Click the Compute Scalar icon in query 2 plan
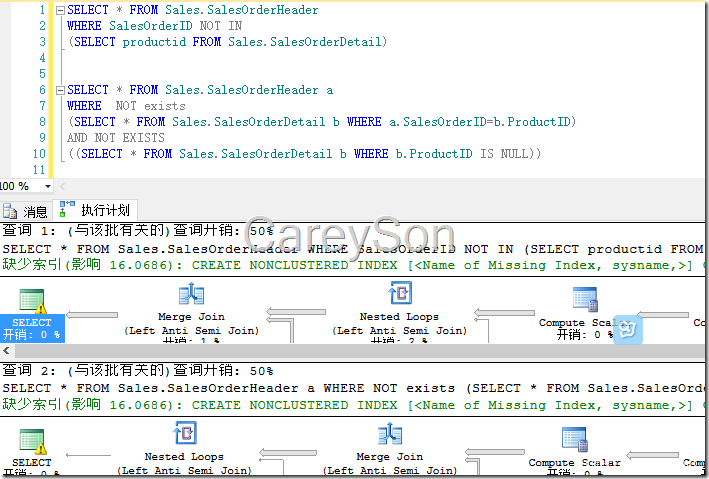Image resolution: width=709 pixels, height=479 pixels. [574, 439]
